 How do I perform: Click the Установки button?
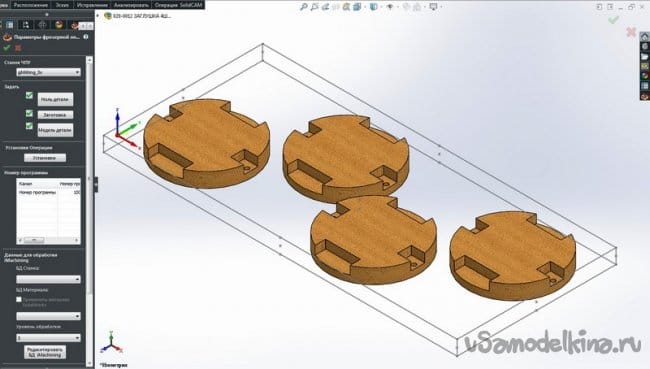(45, 158)
